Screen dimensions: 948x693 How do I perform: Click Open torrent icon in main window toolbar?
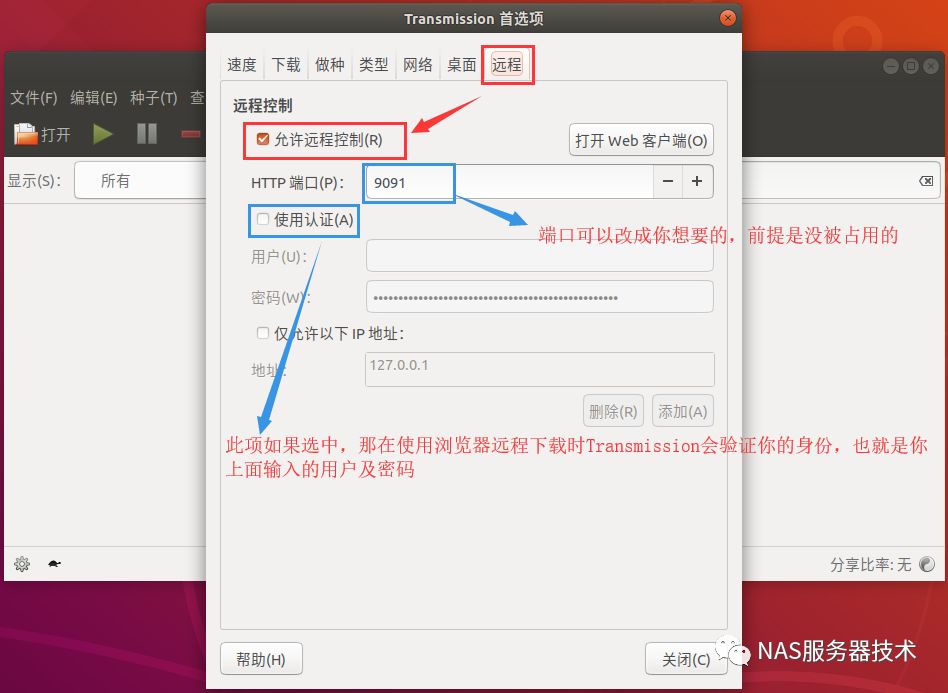pyautogui.click(x=25, y=134)
